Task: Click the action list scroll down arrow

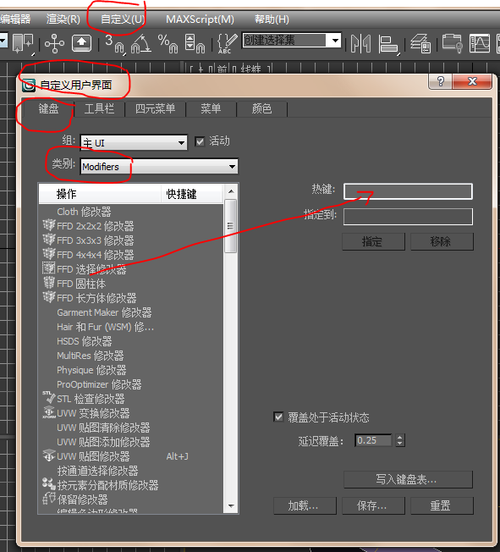Action: 231,506
